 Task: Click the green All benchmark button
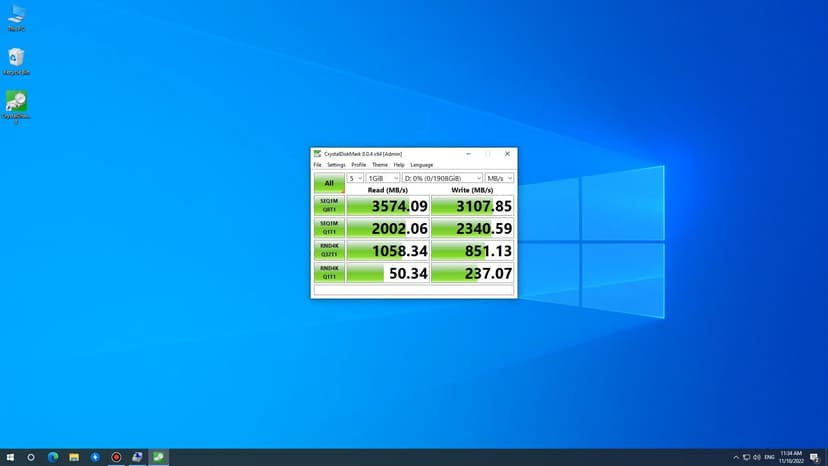329,183
